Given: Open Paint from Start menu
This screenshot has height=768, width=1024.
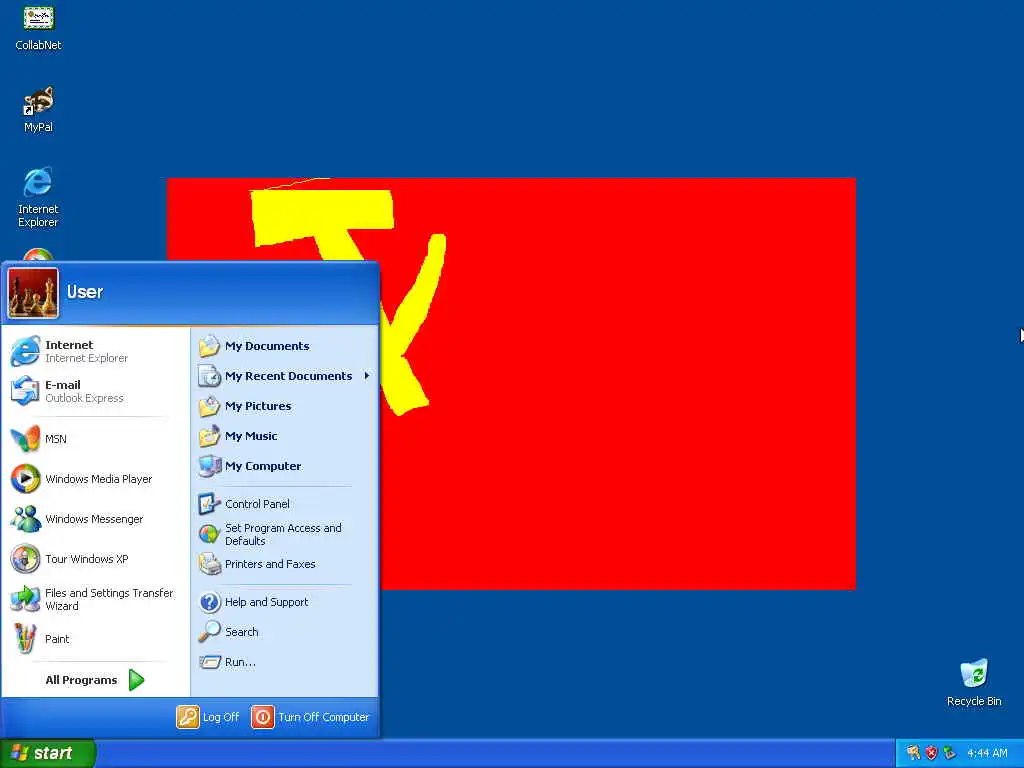Looking at the screenshot, I should 95,639.
